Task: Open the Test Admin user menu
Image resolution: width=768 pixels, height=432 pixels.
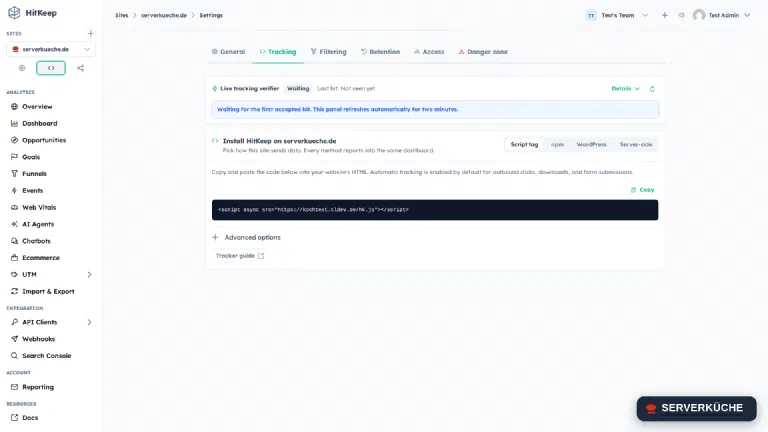Action: (x=721, y=15)
